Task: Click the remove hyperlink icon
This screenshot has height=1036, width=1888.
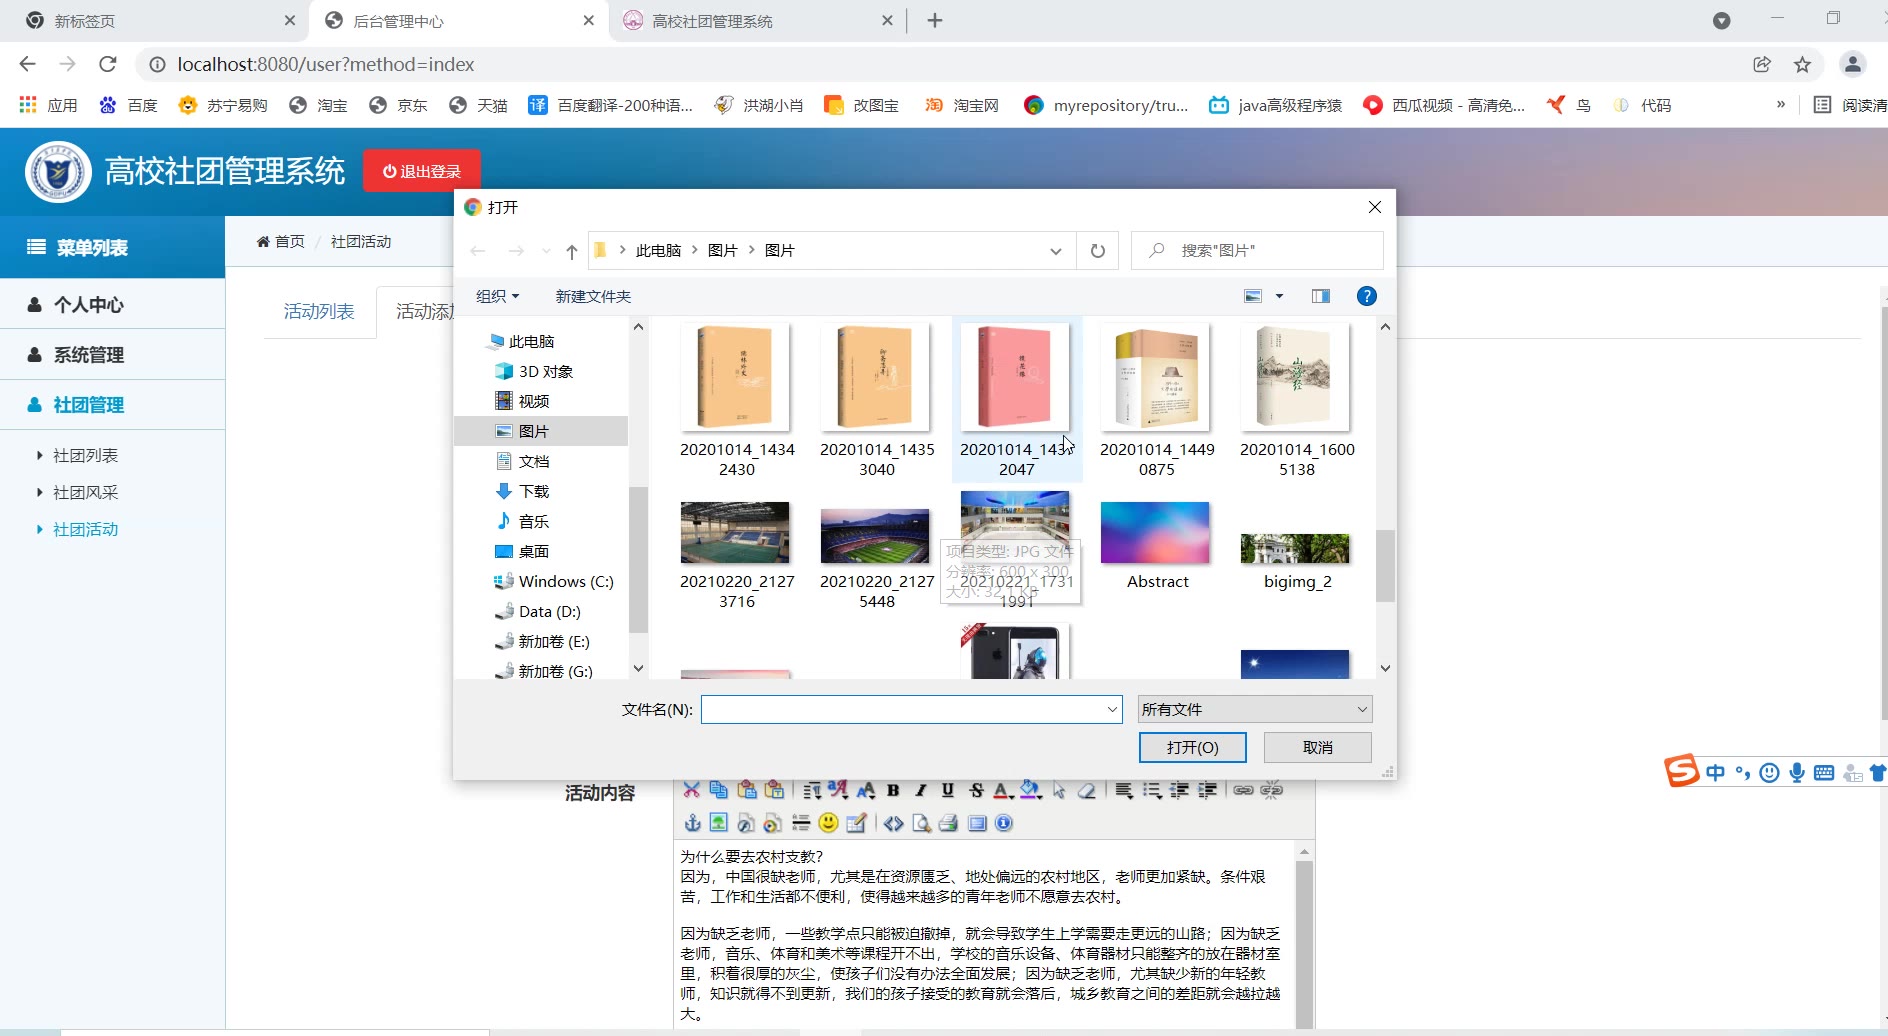Action: click(x=1271, y=790)
